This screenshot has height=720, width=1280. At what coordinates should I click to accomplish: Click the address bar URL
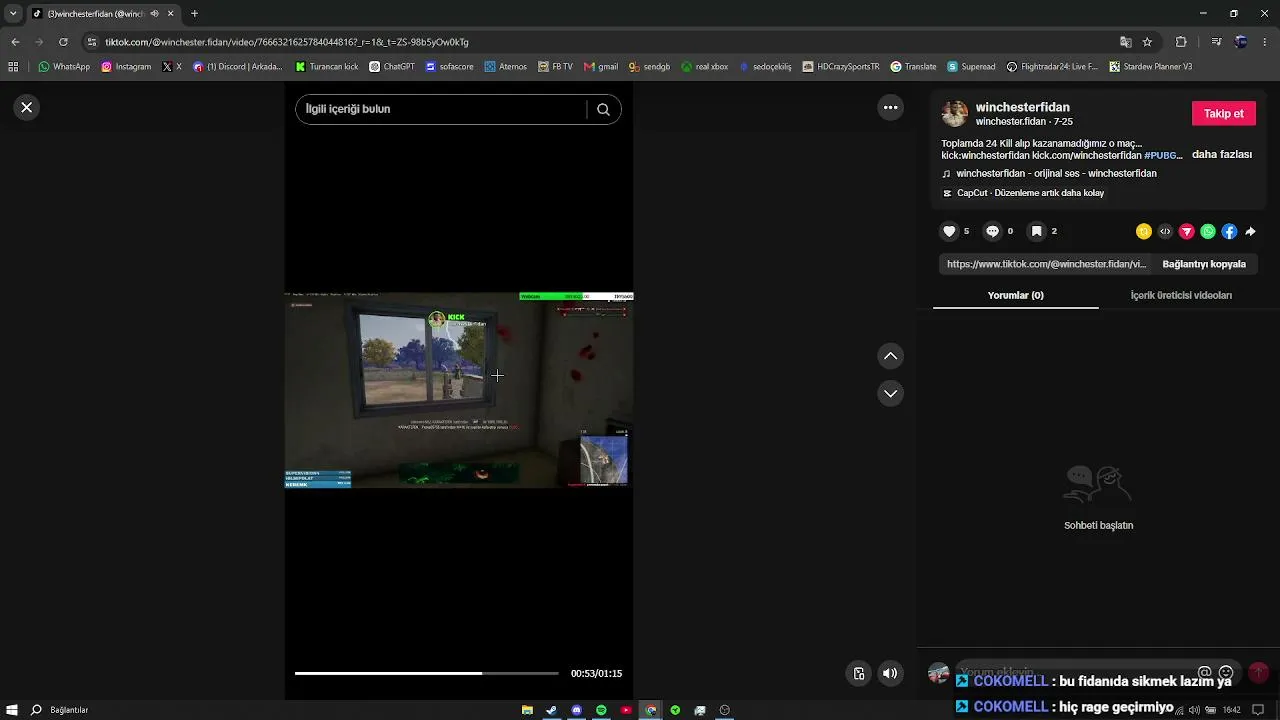(x=287, y=42)
